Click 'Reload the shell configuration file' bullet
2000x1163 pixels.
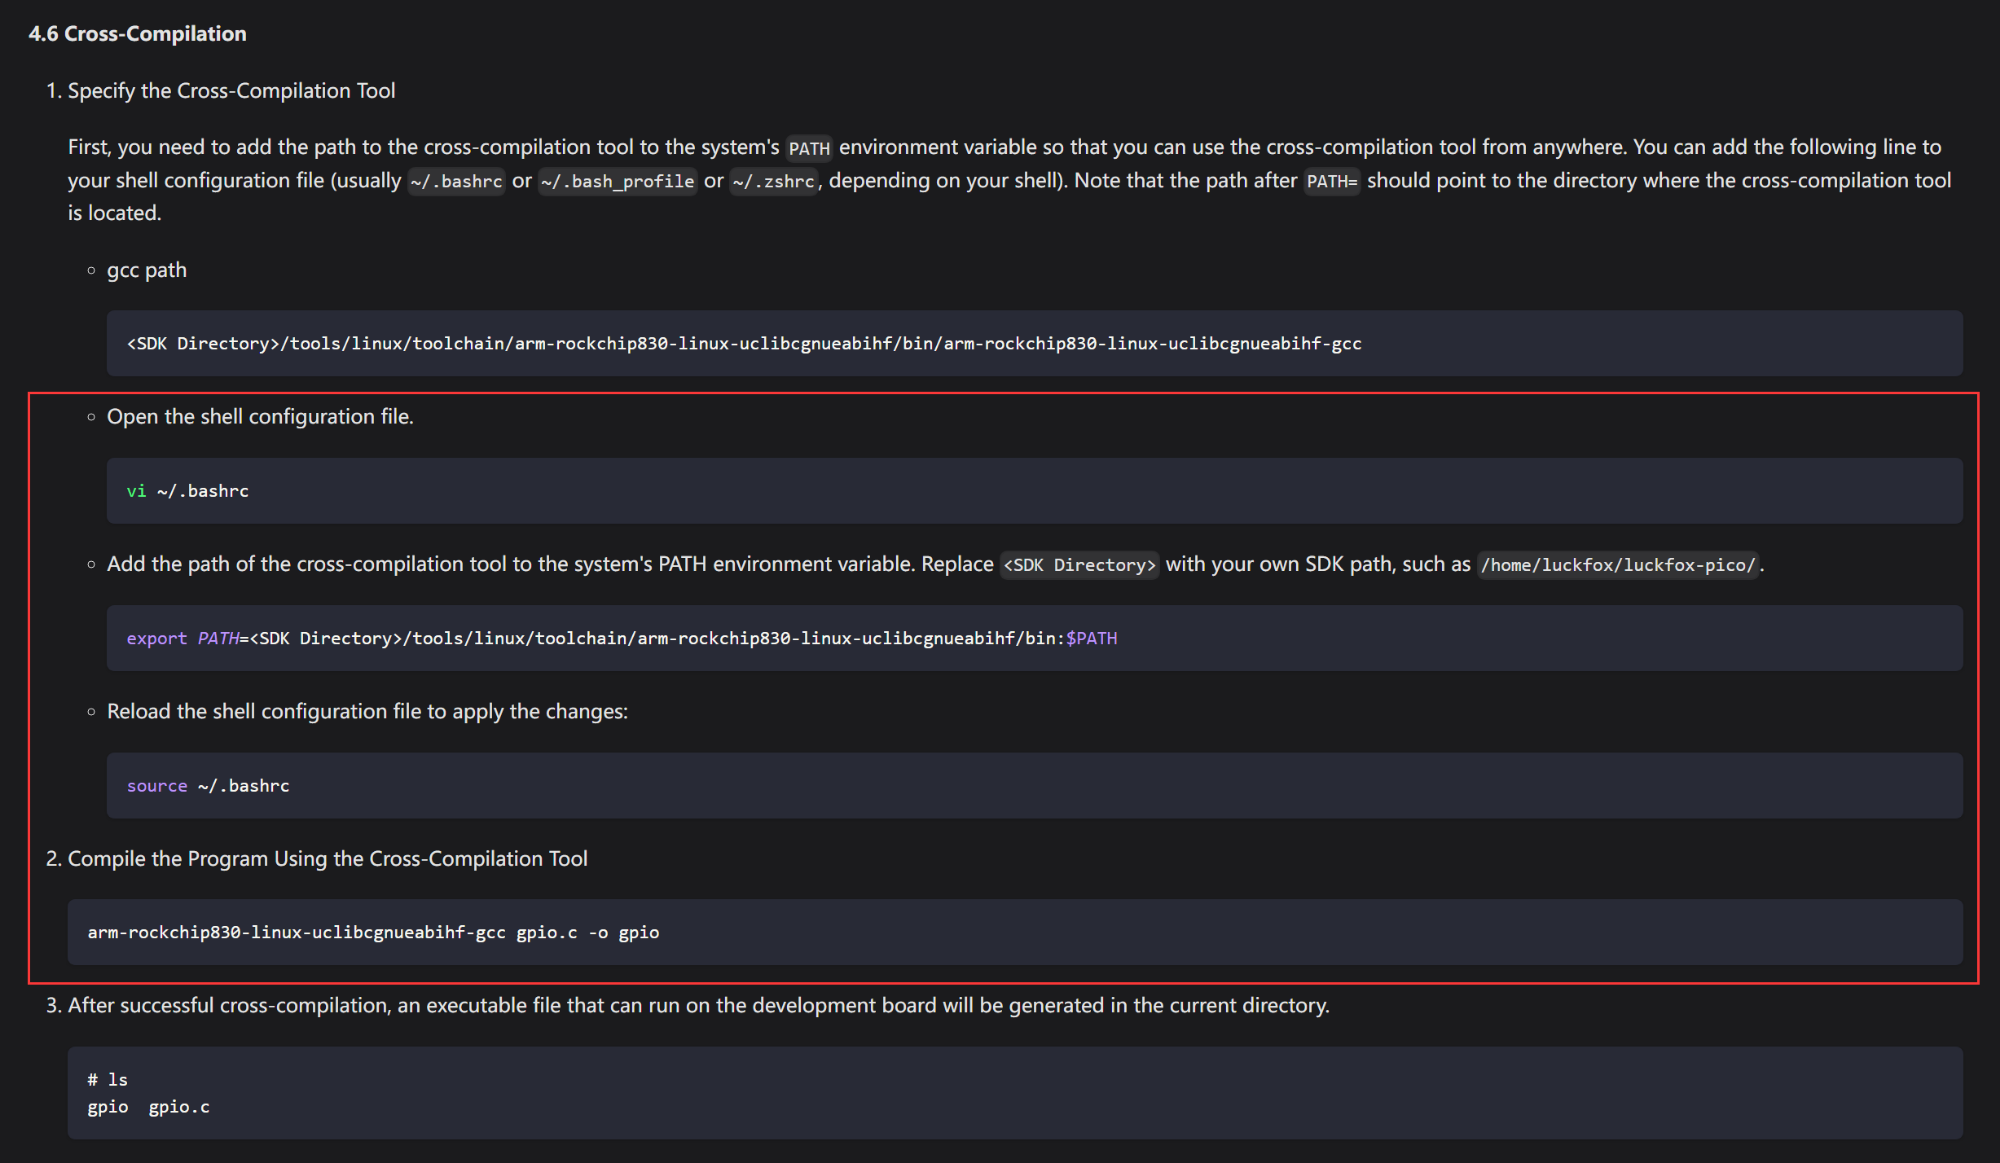click(x=367, y=712)
